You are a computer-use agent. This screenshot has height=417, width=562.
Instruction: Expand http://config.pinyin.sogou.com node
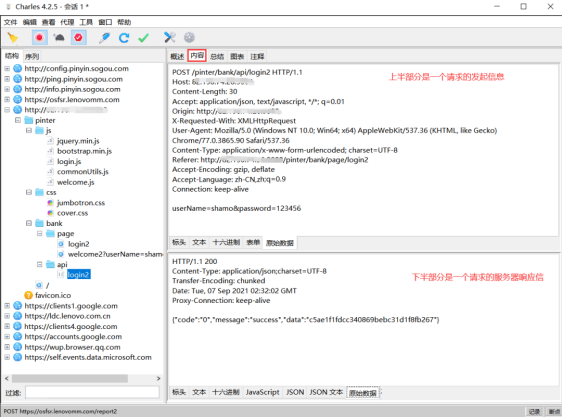click(x=7, y=68)
